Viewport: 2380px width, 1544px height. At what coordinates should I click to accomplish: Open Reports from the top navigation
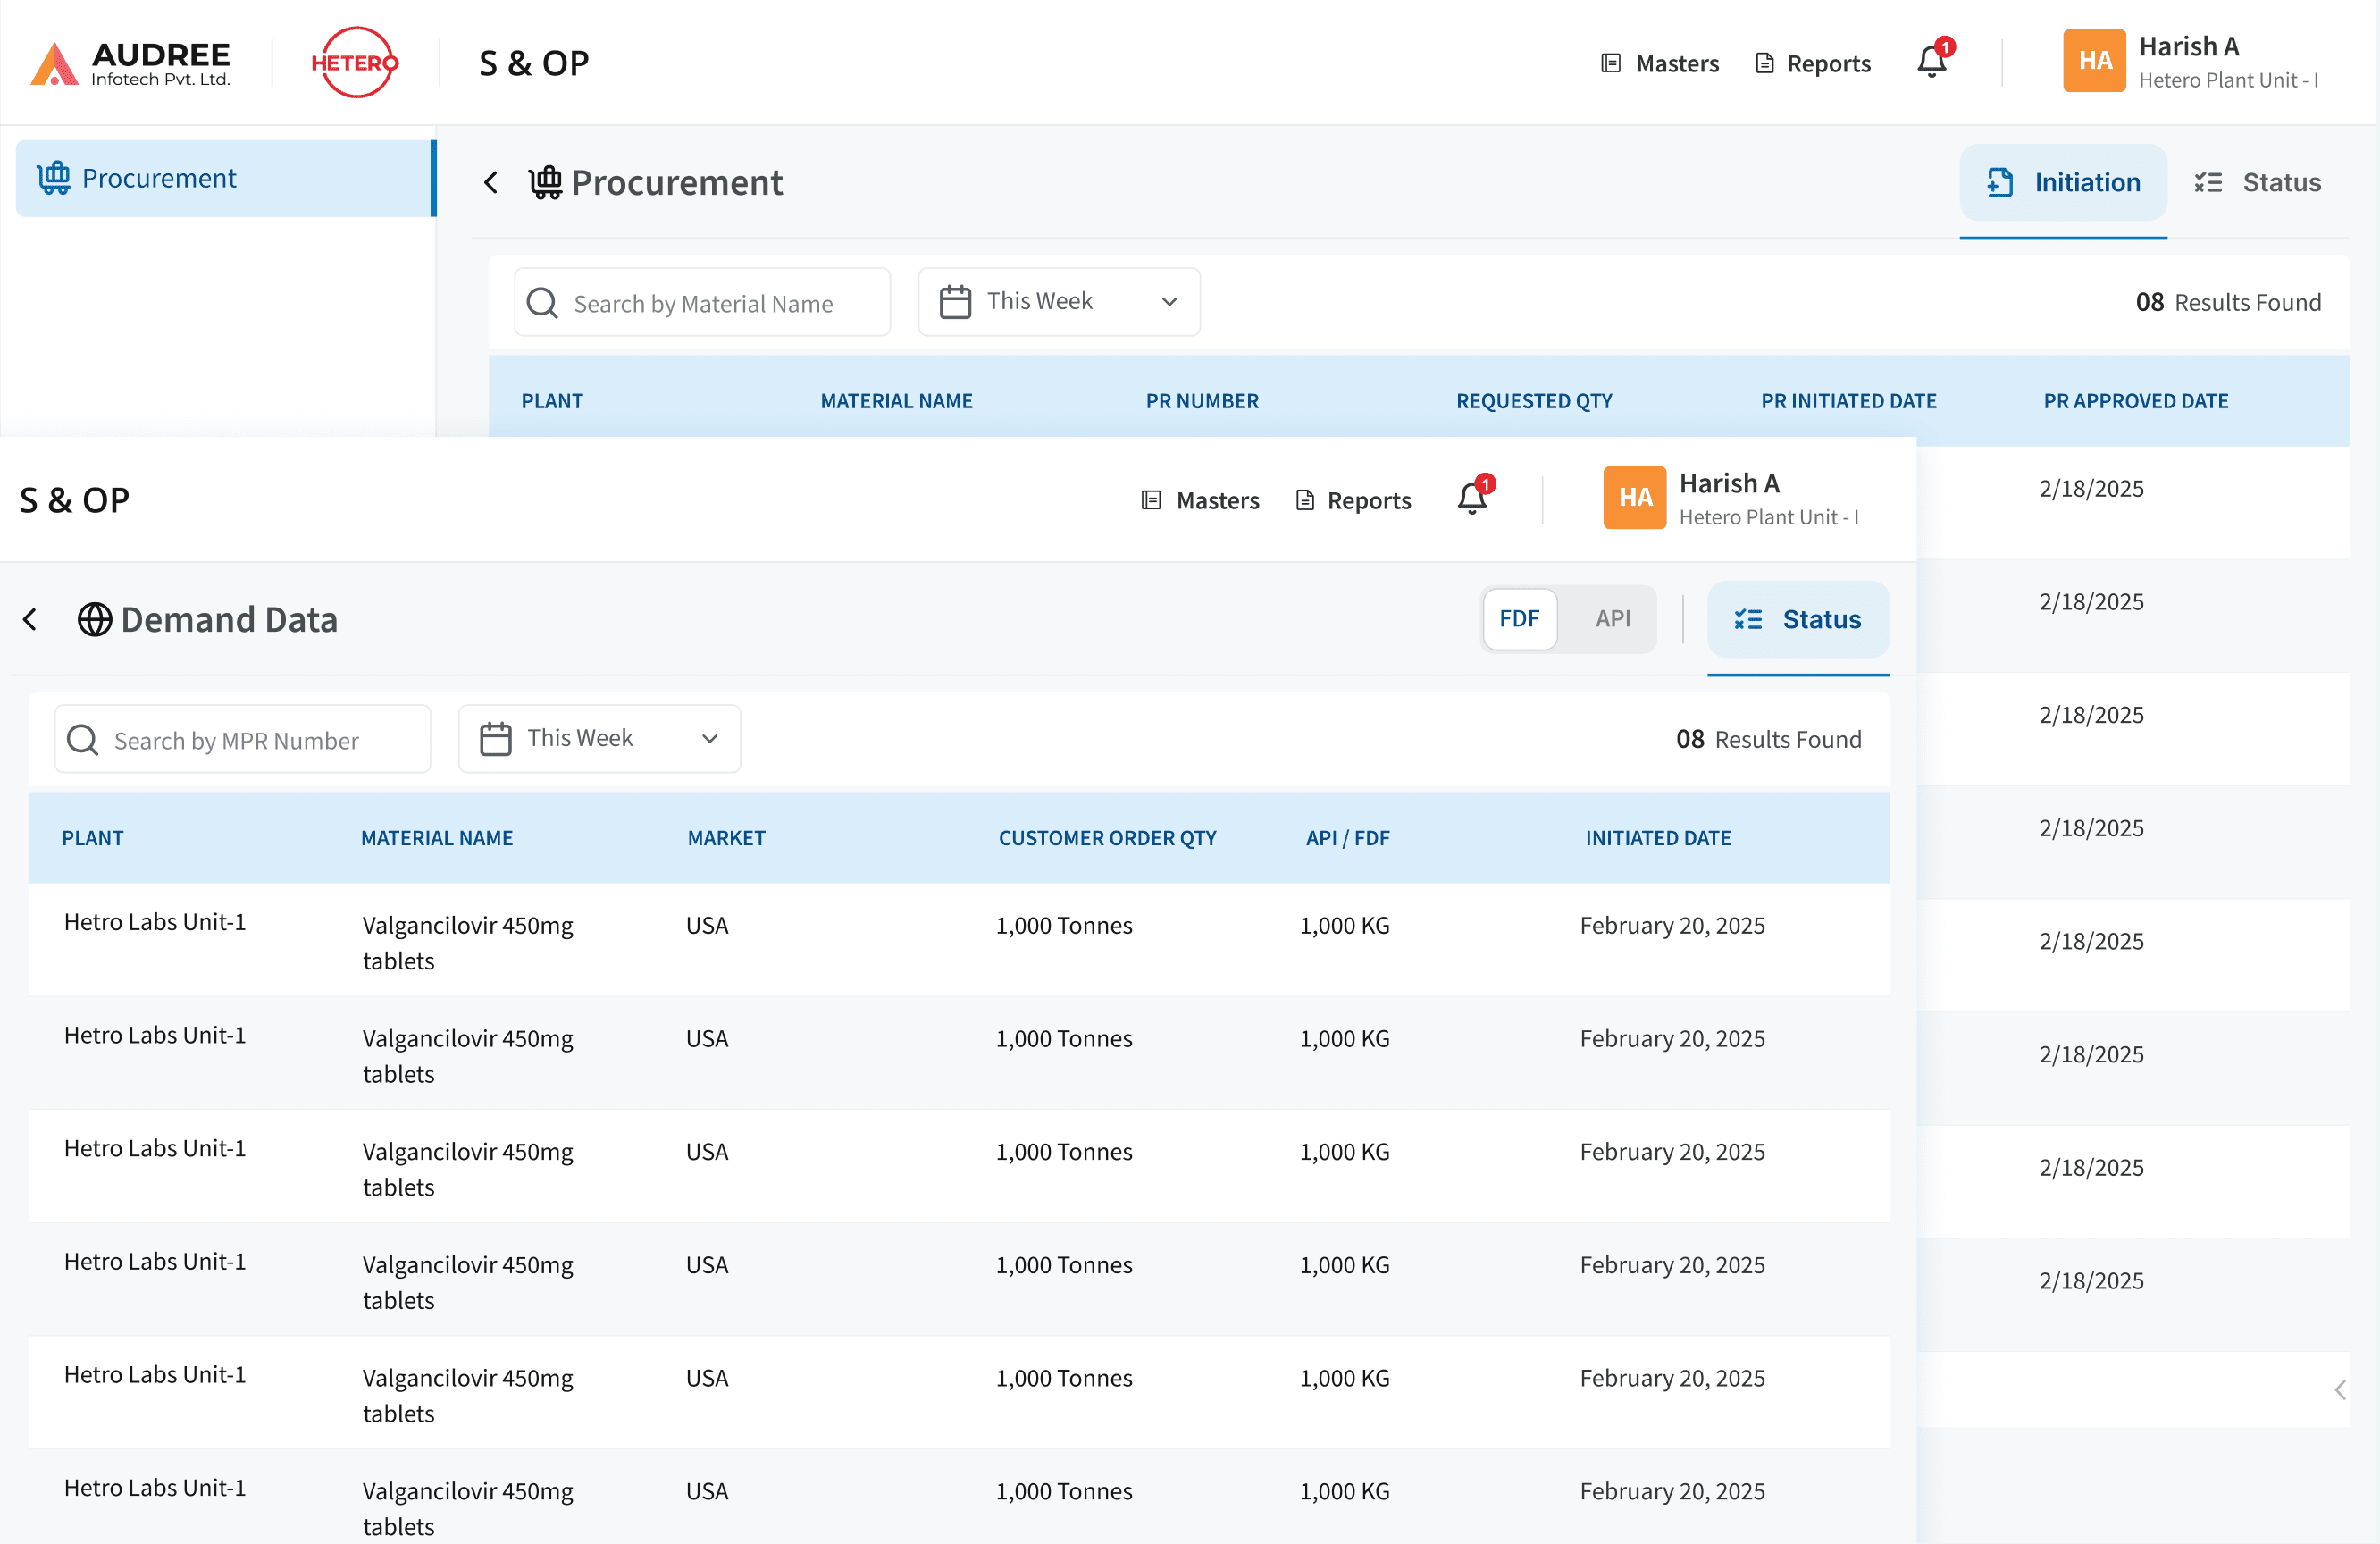(1368, 500)
